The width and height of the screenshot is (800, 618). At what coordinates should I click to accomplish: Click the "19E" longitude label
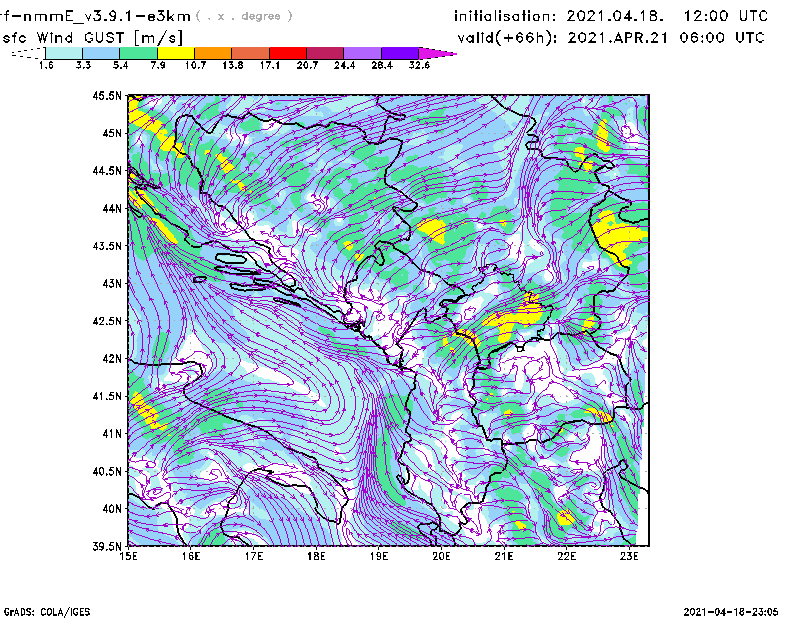click(x=379, y=556)
